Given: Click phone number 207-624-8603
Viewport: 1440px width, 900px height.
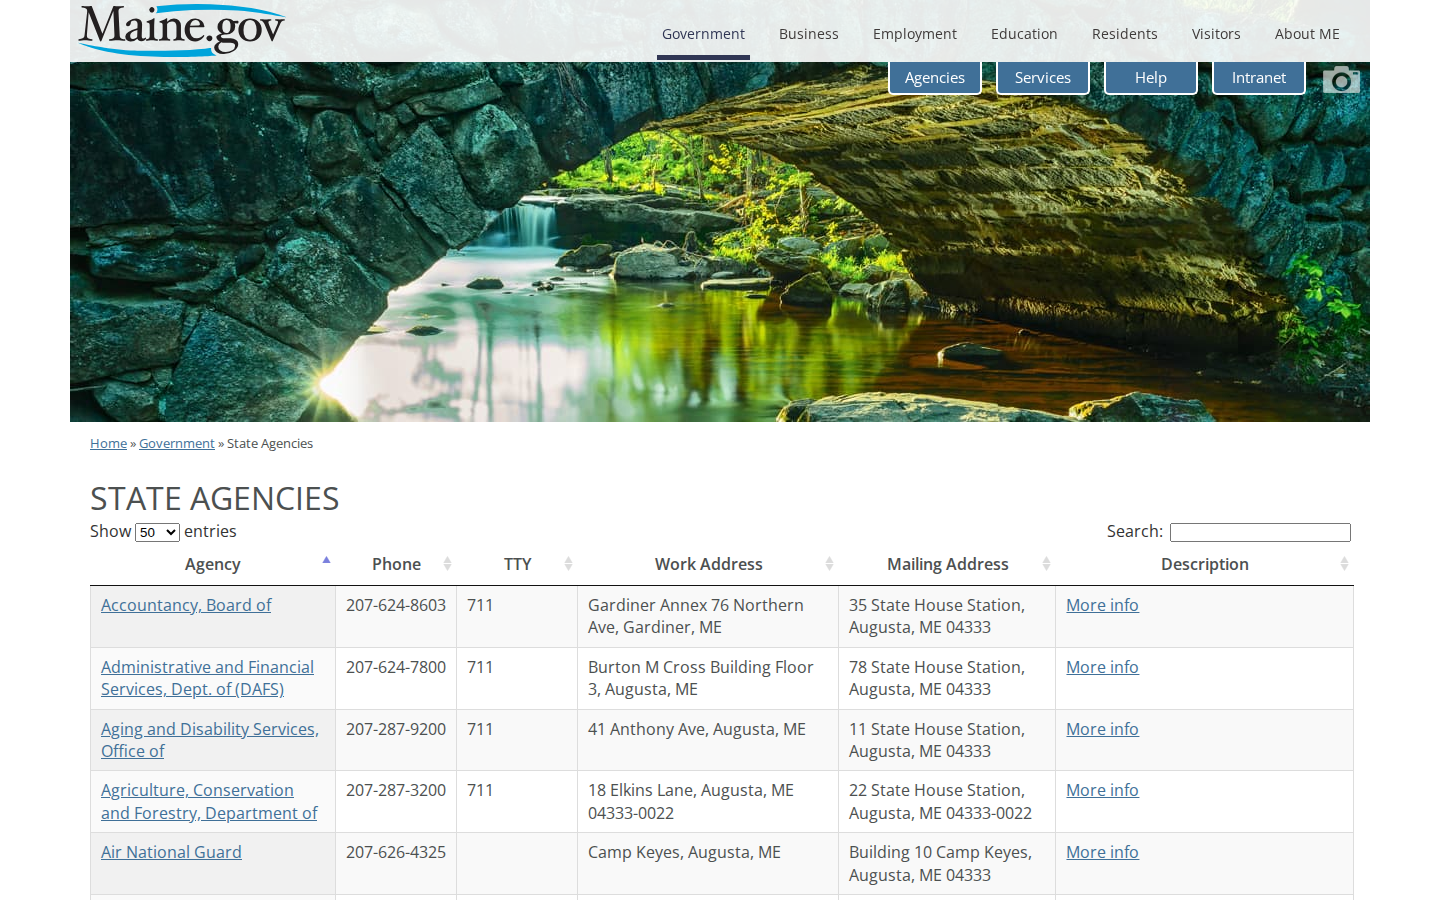Looking at the screenshot, I should coord(396,605).
